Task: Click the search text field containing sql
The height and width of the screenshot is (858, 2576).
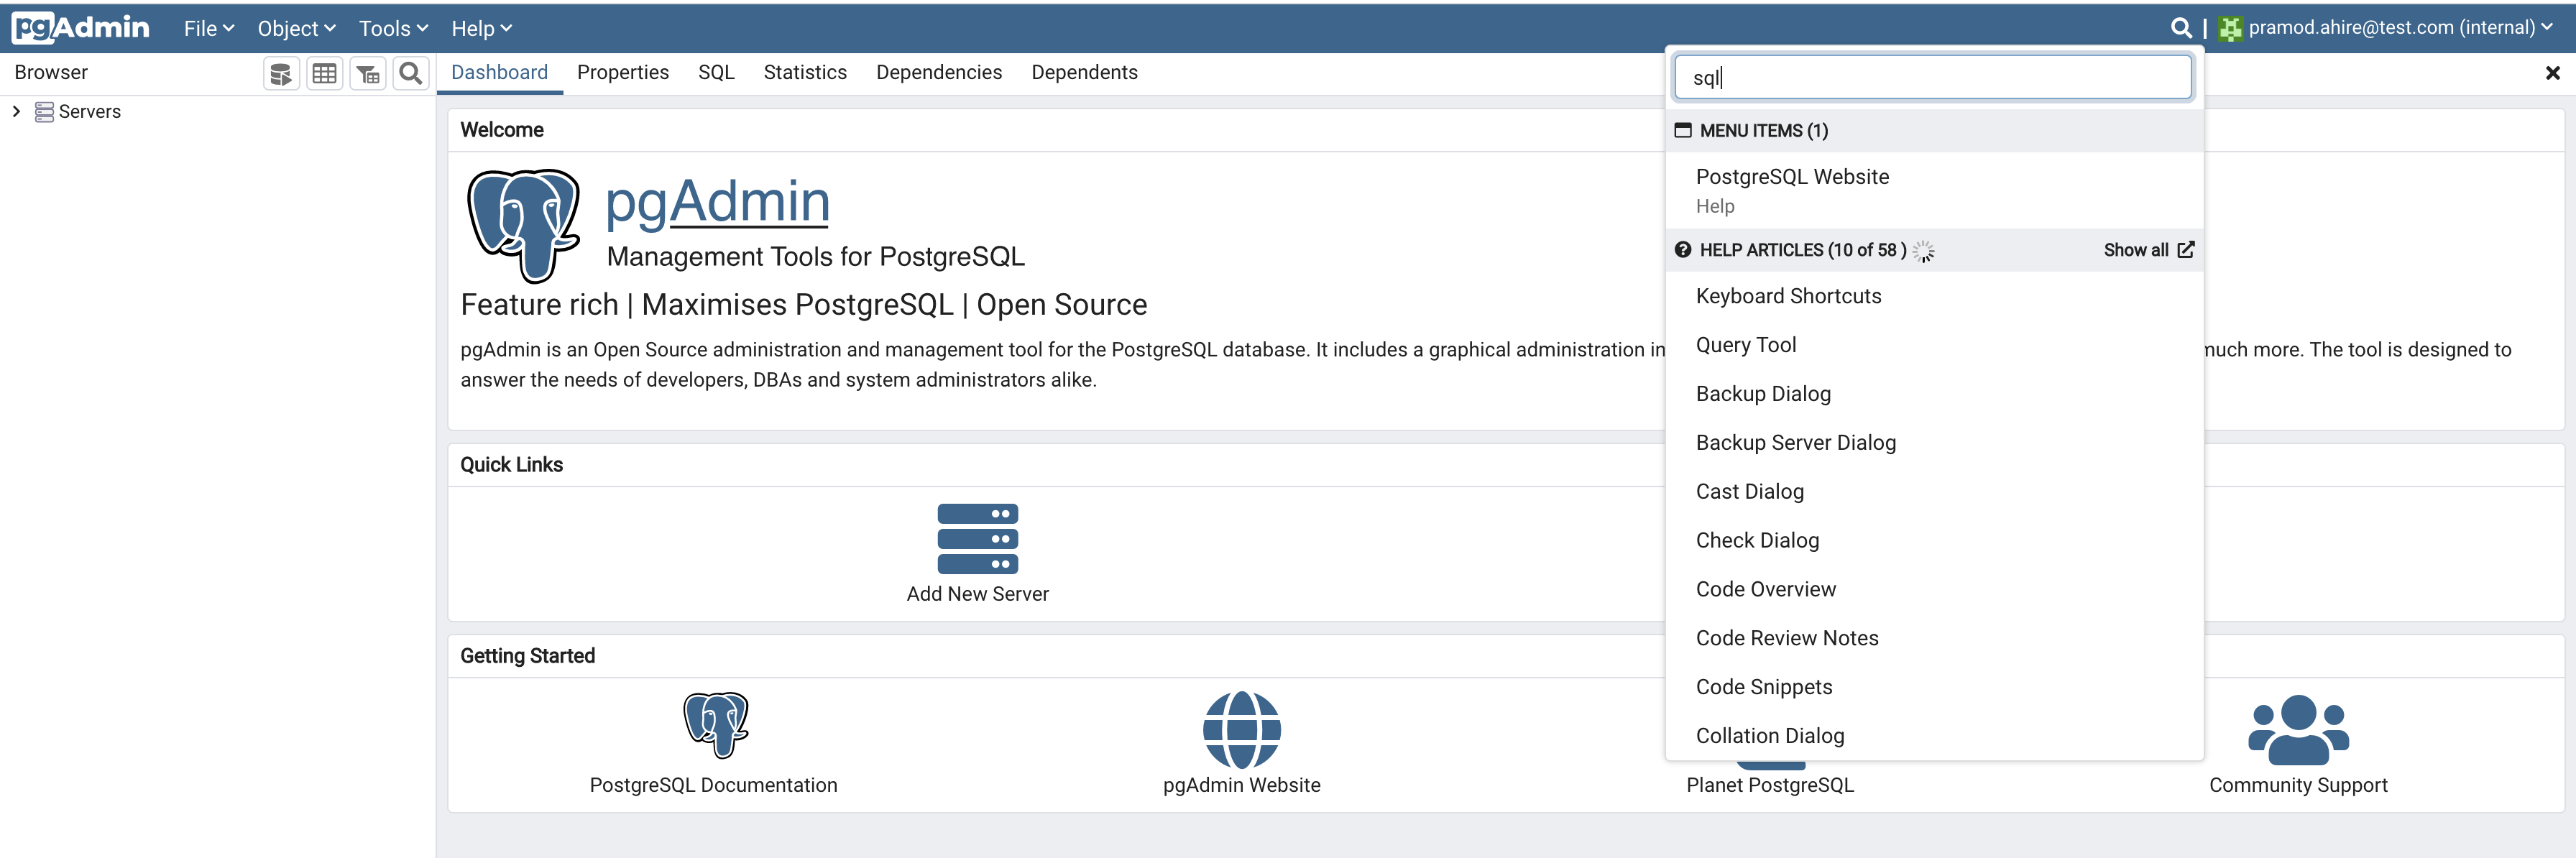Action: 1932,77
